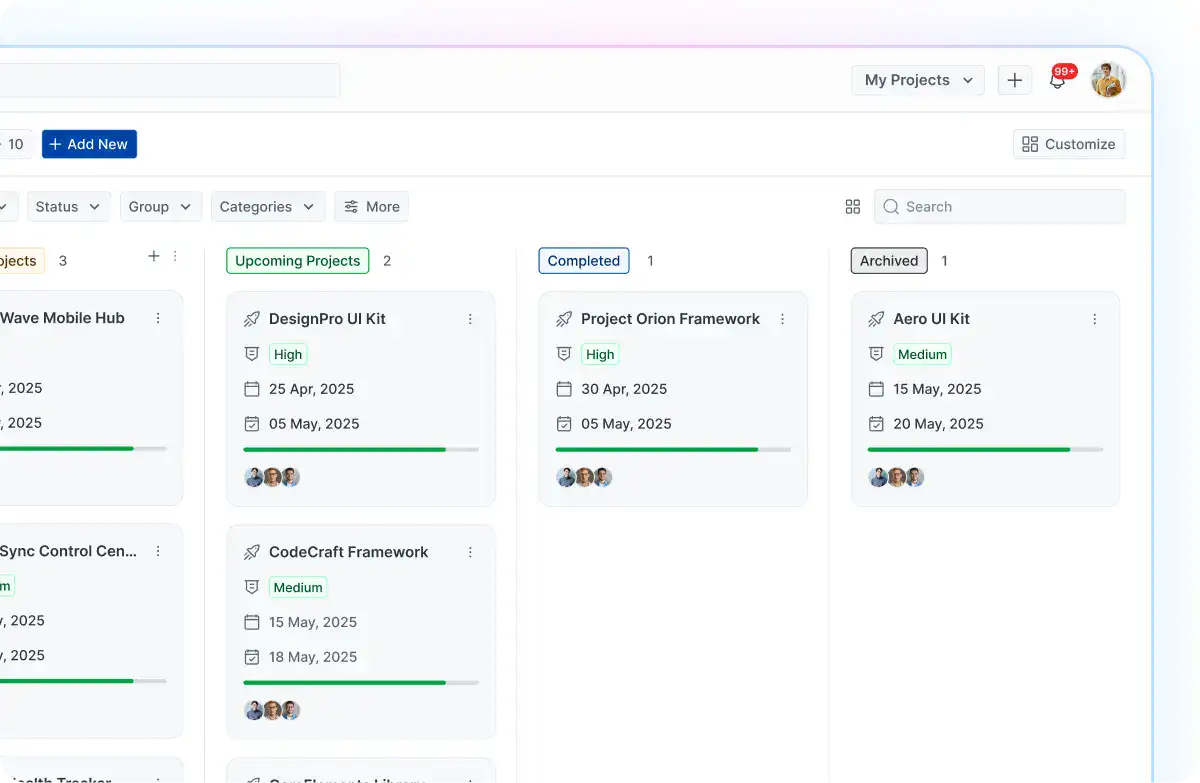The width and height of the screenshot is (1200, 783).
Task: Open the notifications bell icon
Action: point(1057,80)
